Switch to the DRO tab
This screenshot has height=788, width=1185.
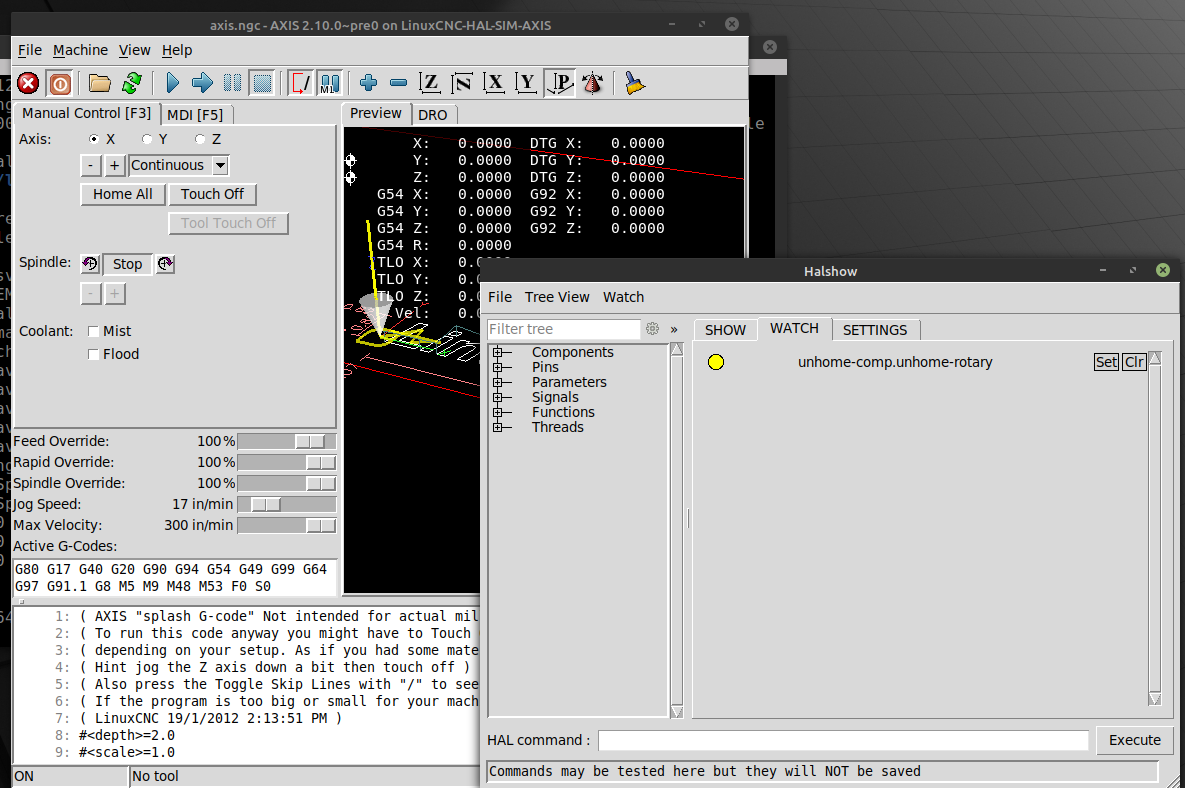(432, 115)
